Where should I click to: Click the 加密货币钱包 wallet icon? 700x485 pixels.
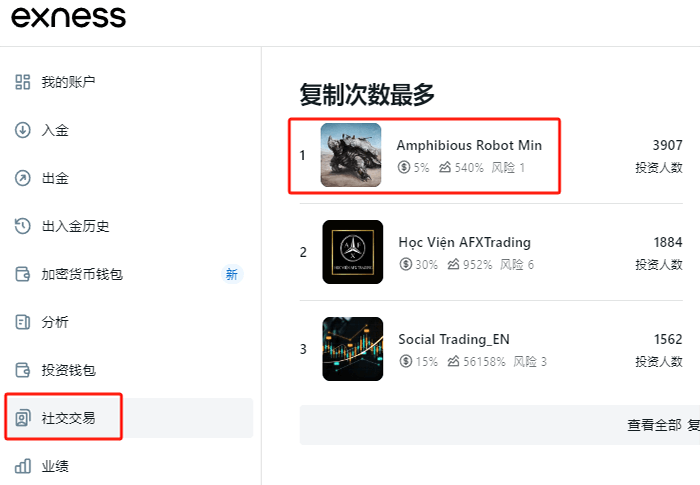click(23, 274)
